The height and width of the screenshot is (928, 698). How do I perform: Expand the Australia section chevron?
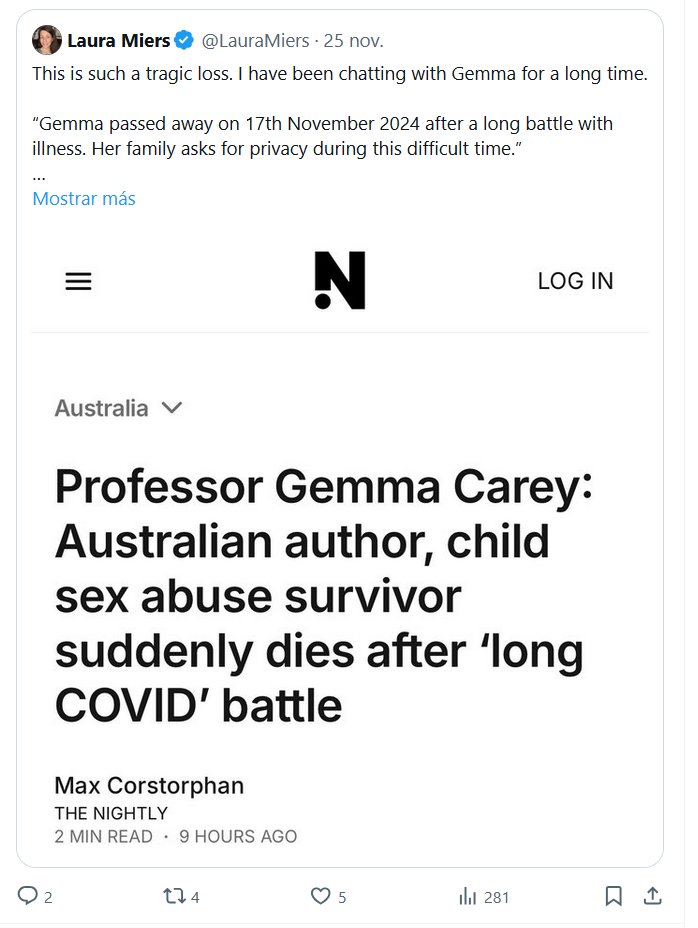171,408
